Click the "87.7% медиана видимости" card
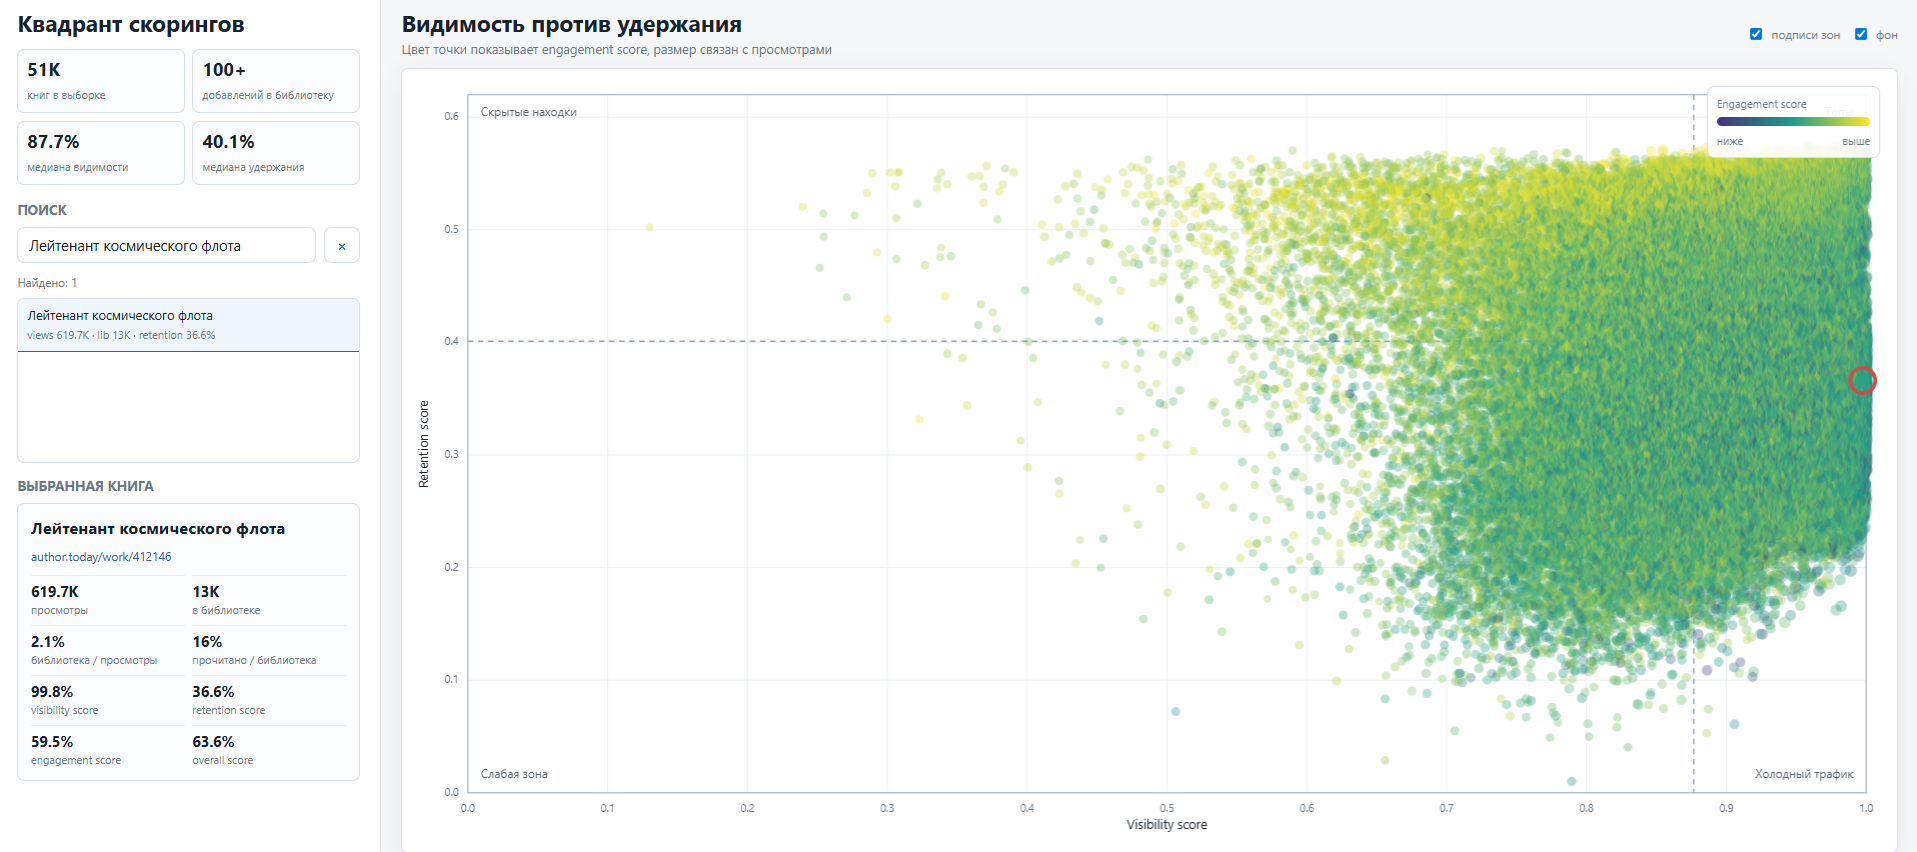Image resolution: width=1917 pixels, height=852 pixels. pos(101,153)
